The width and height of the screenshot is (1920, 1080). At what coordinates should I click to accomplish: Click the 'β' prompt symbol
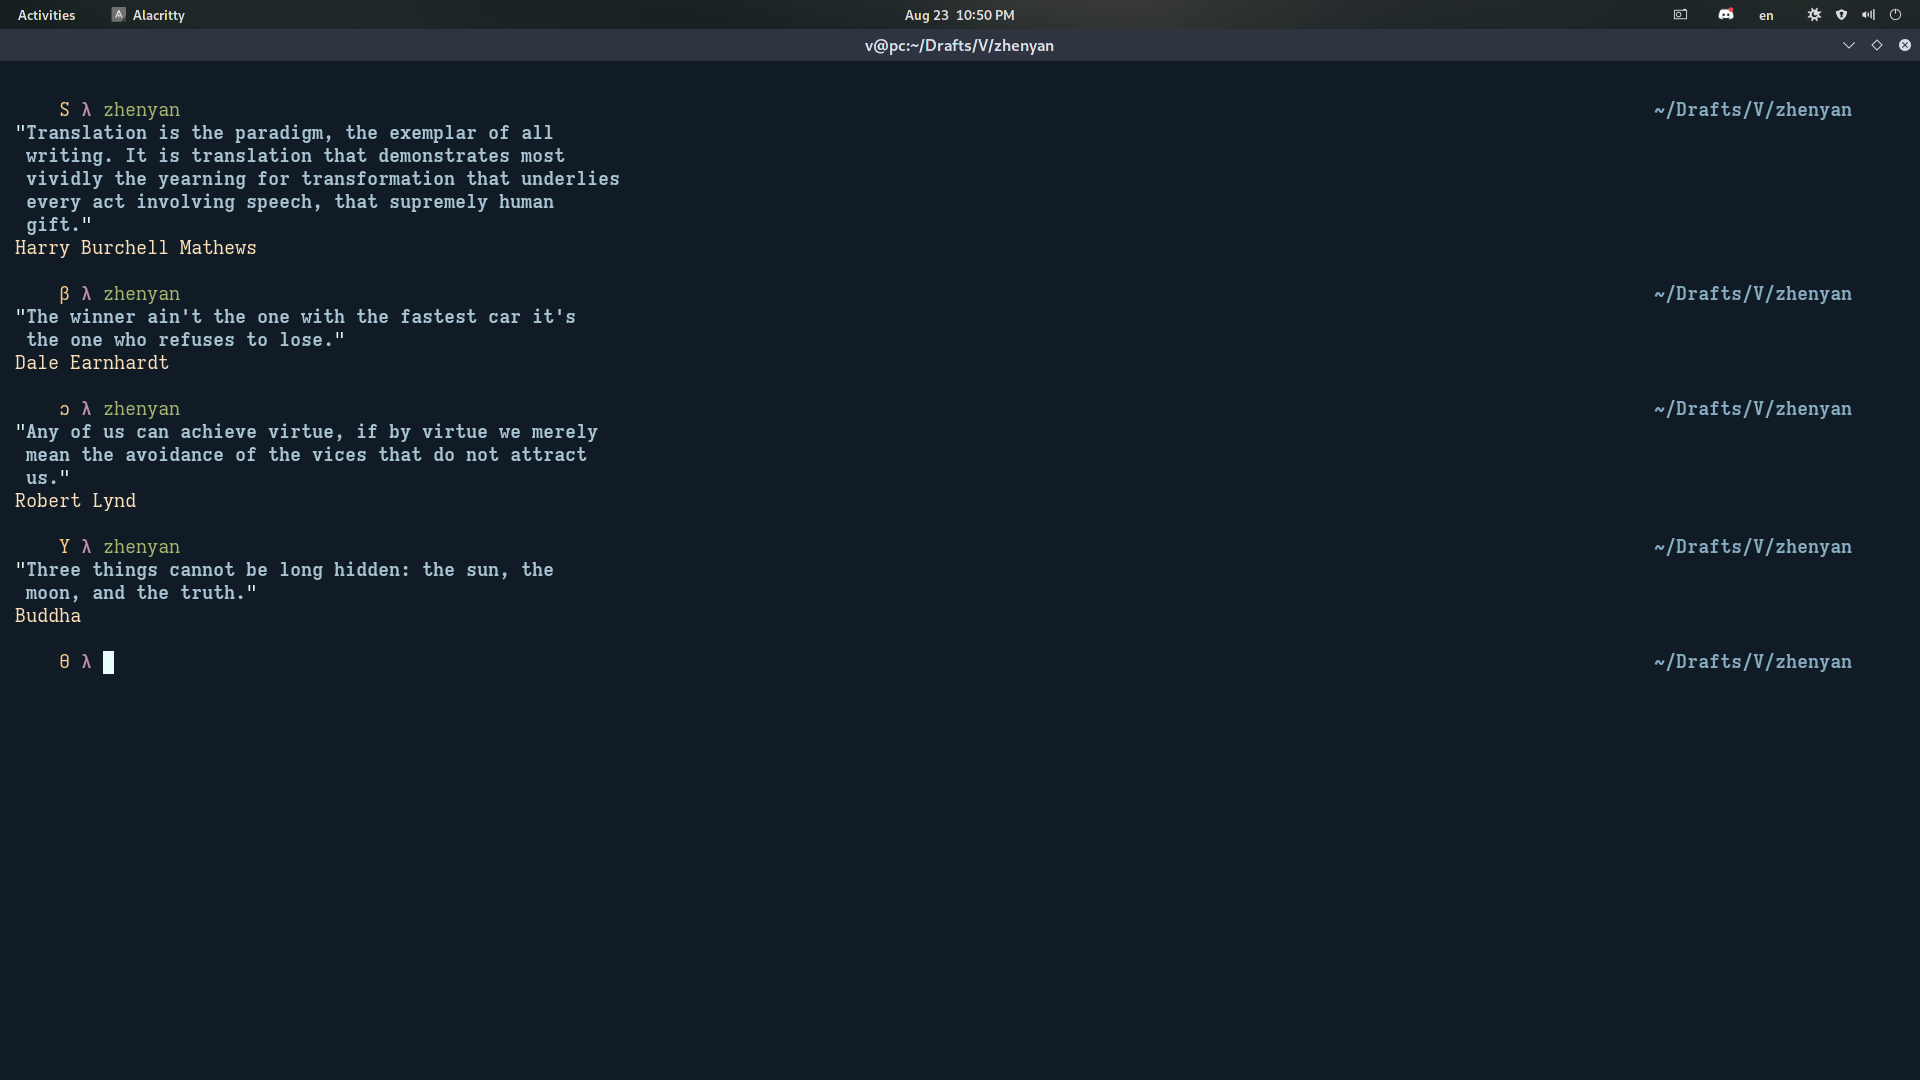[x=64, y=294]
